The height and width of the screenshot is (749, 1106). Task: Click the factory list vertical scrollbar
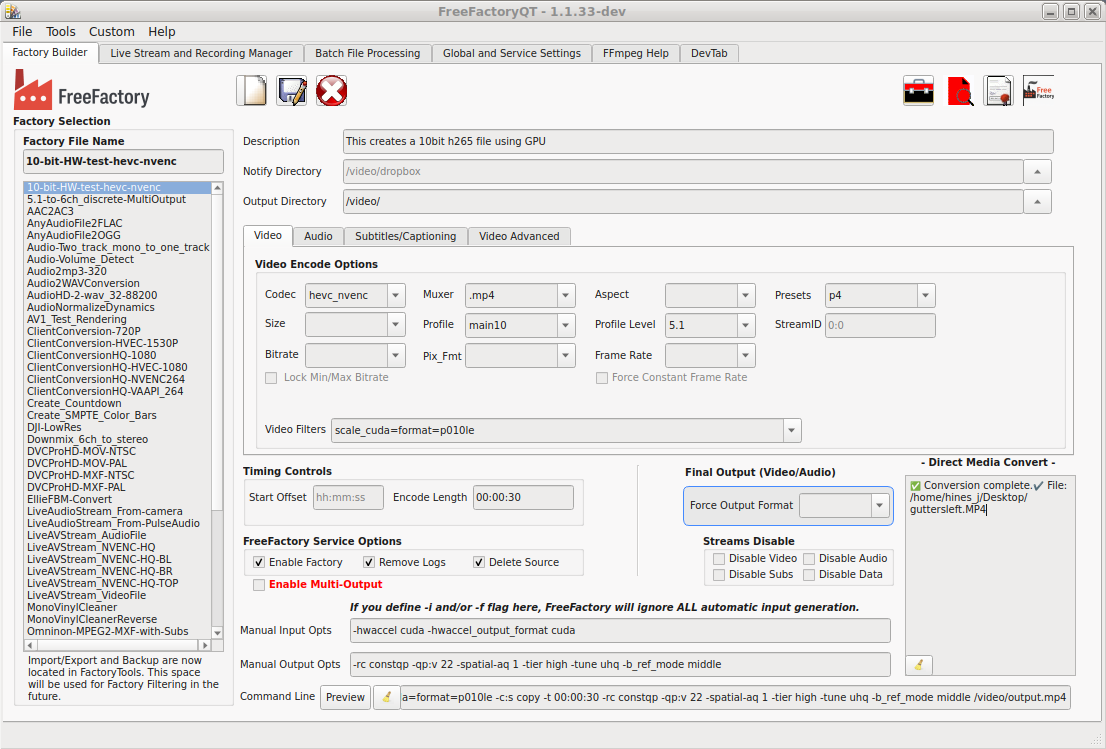click(x=217, y=353)
